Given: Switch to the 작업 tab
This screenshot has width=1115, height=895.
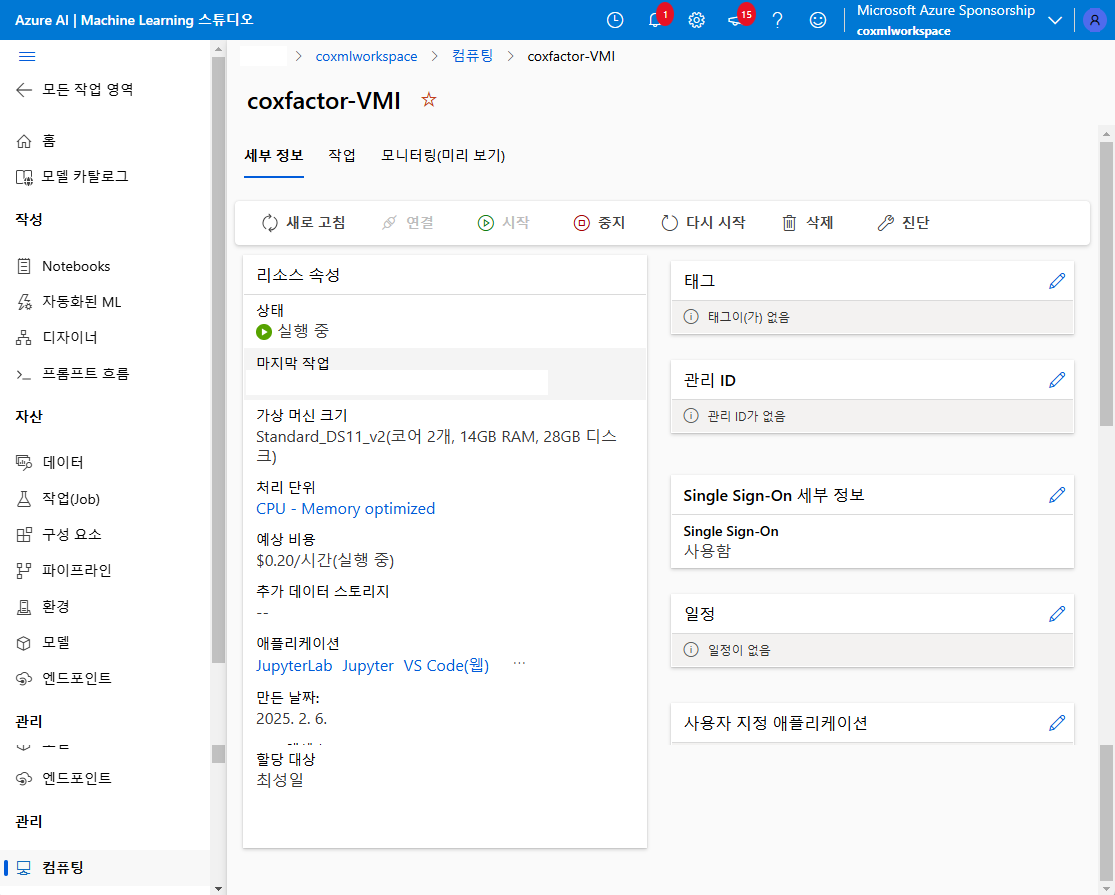Looking at the screenshot, I should pos(342,155).
